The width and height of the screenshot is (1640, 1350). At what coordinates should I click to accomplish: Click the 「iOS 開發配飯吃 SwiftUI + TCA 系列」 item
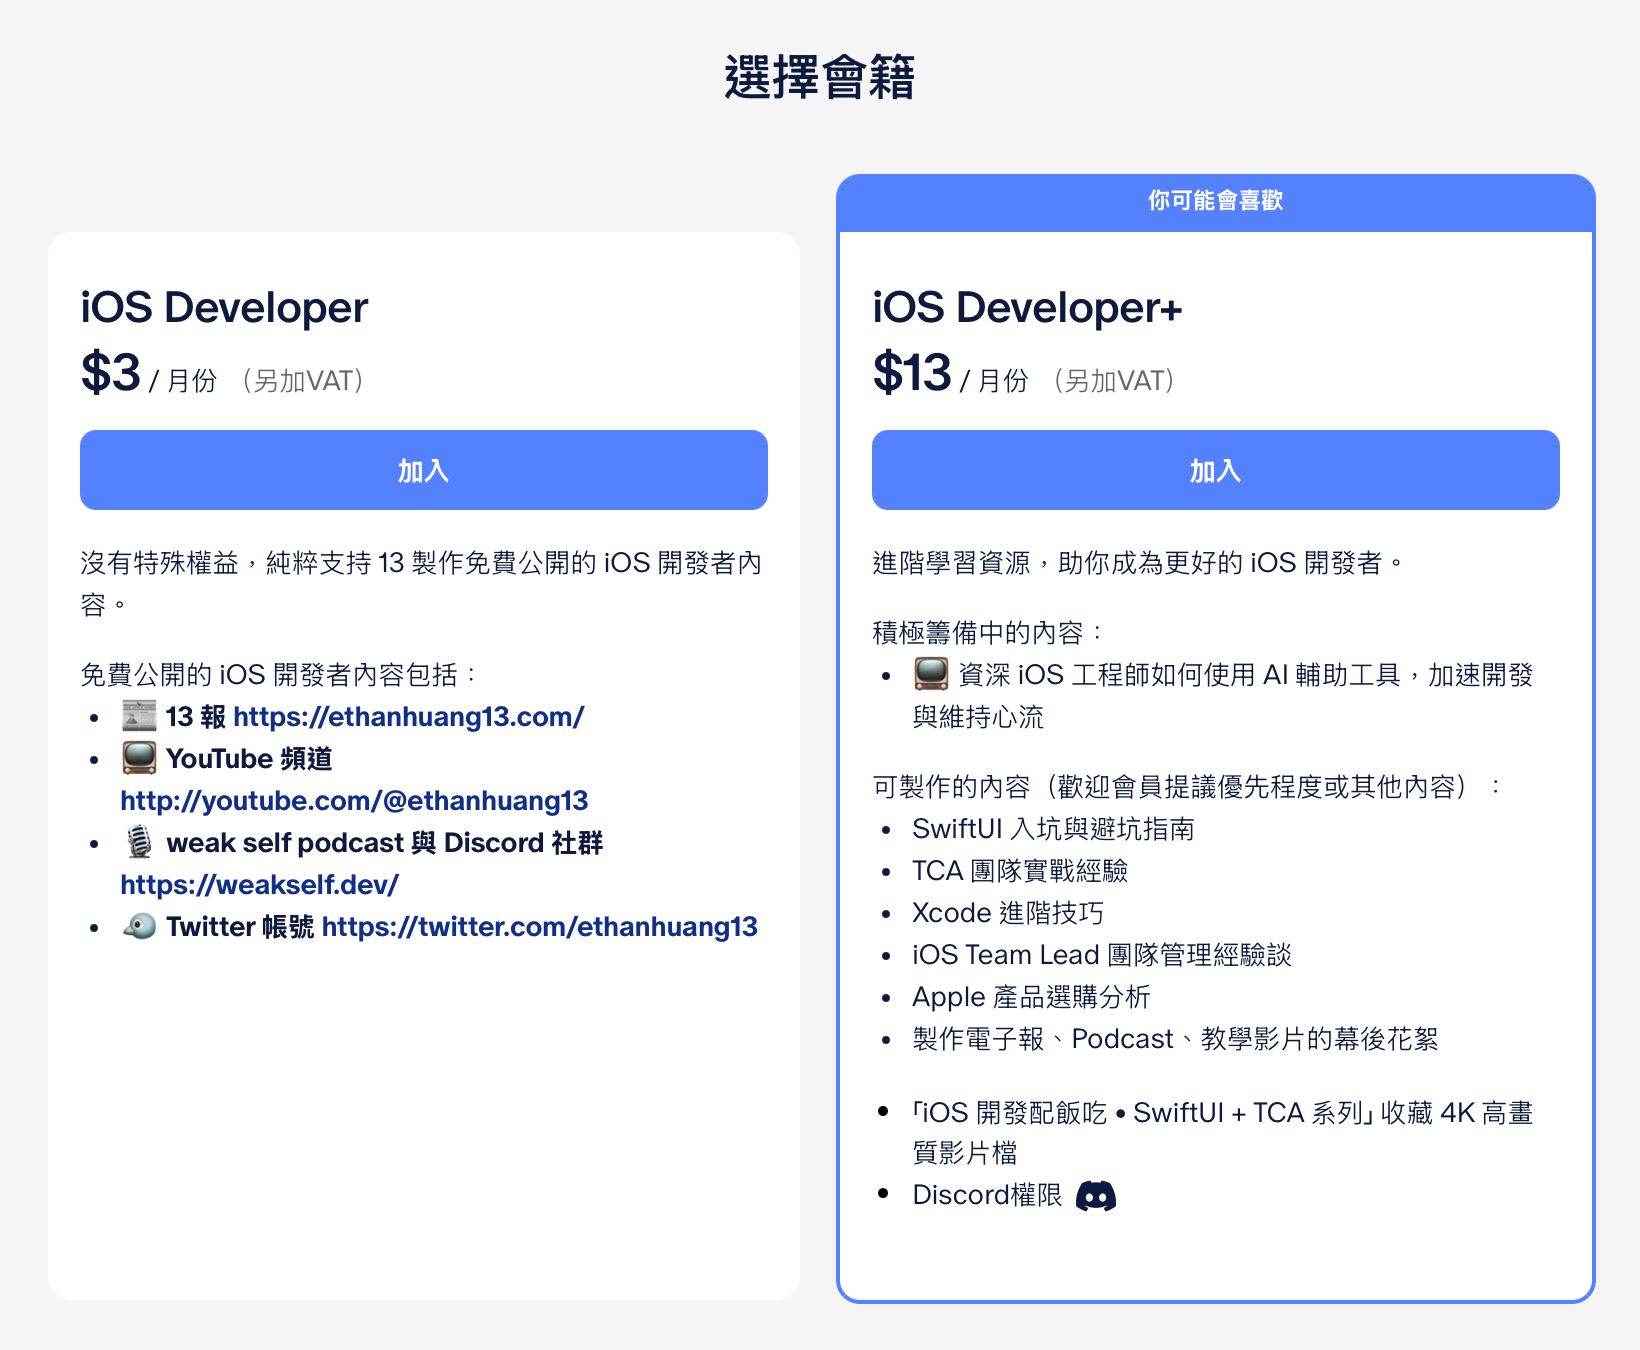click(1222, 1133)
